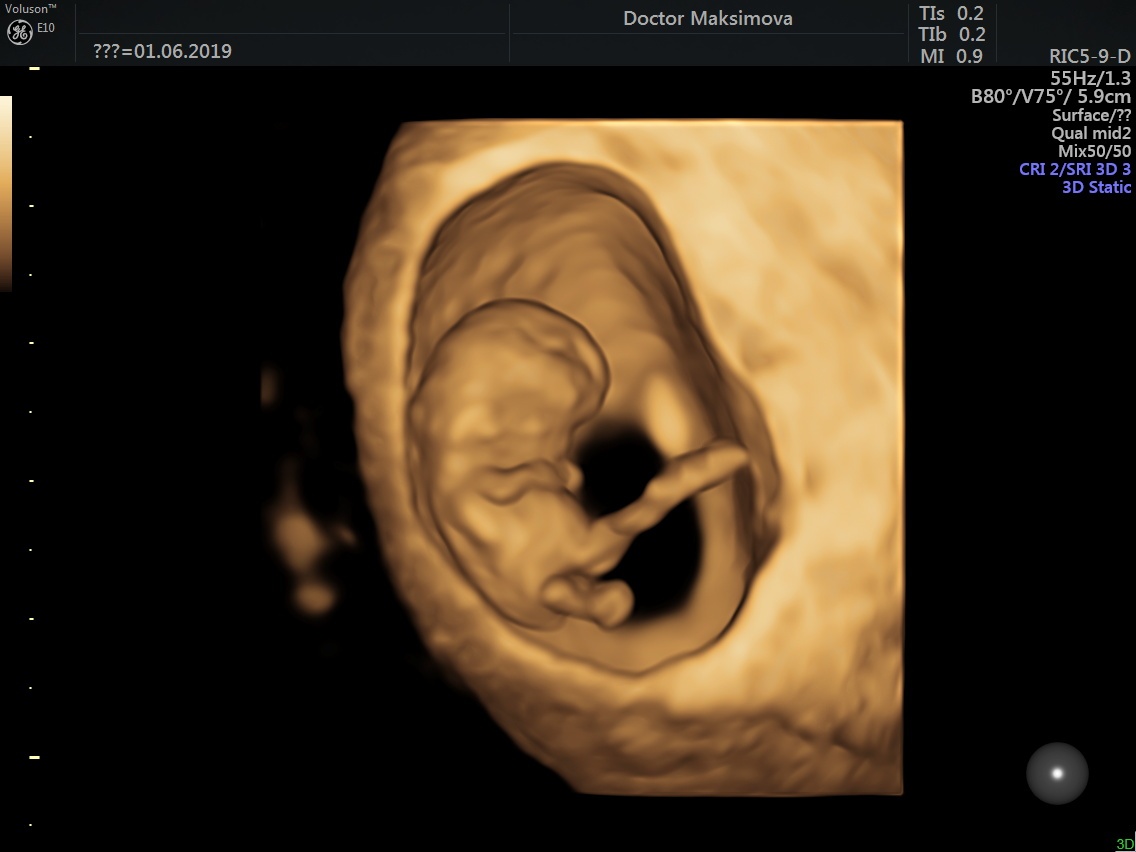This screenshot has height=852, width=1136.
Task: Click the B80°/V75°/5.9cm parameter
Action: click(1051, 96)
